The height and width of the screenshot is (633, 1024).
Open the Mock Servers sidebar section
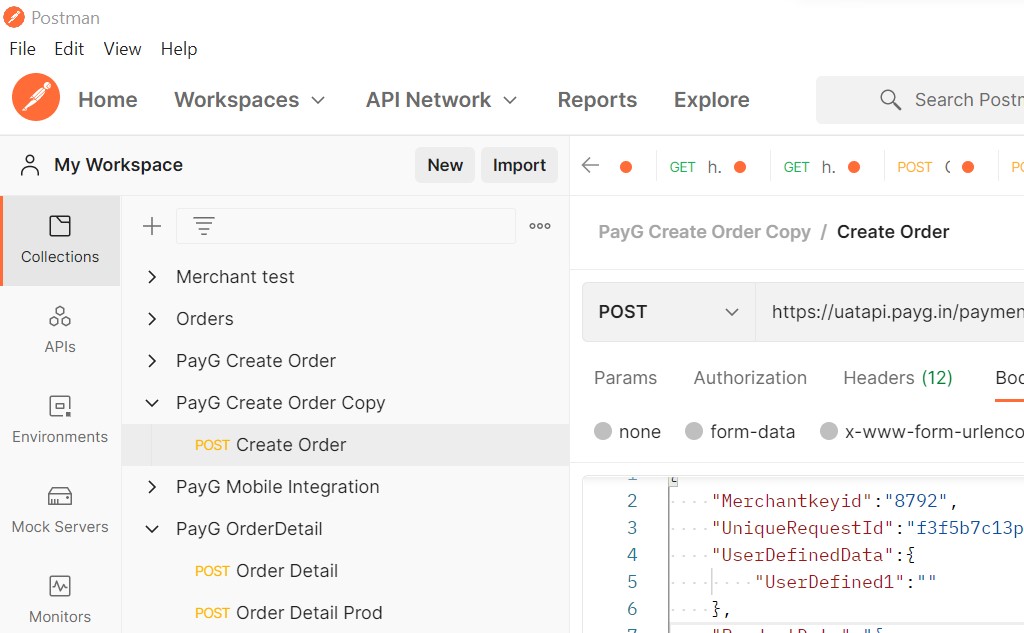(60, 510)
